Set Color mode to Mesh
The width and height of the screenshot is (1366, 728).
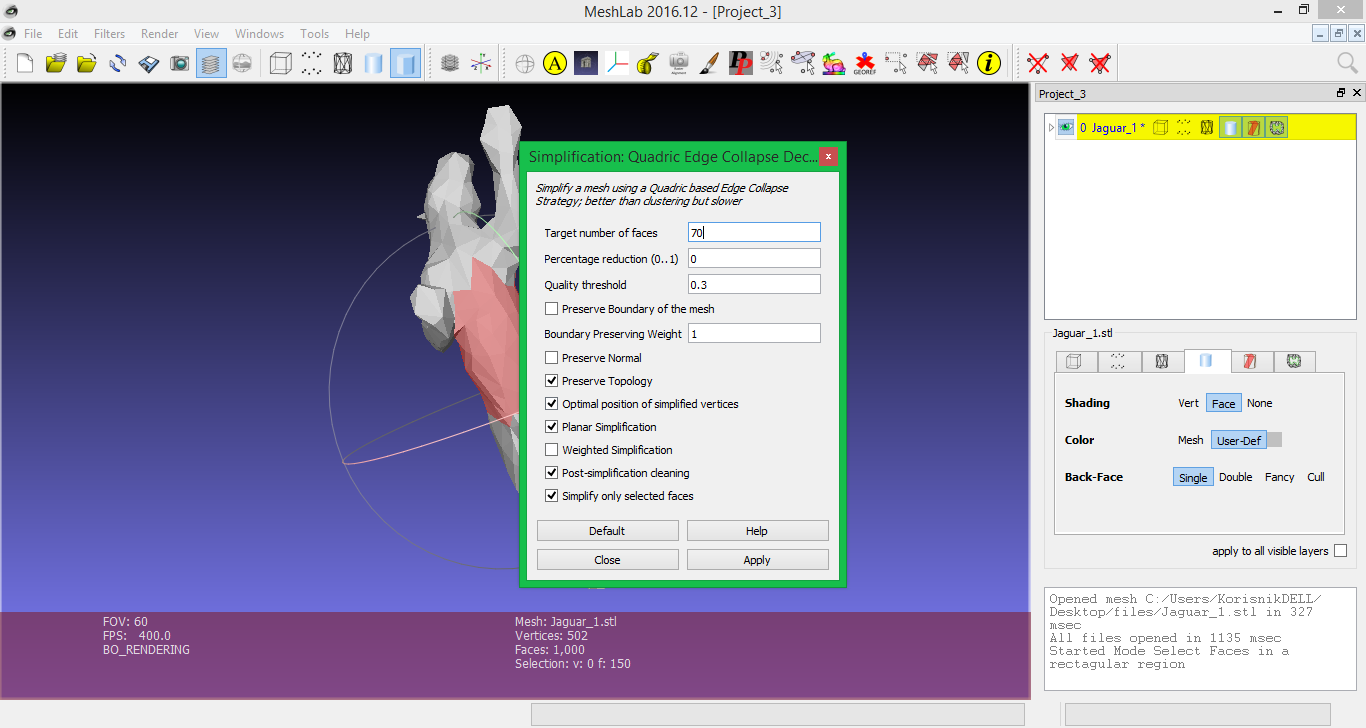coord(1191,440)
